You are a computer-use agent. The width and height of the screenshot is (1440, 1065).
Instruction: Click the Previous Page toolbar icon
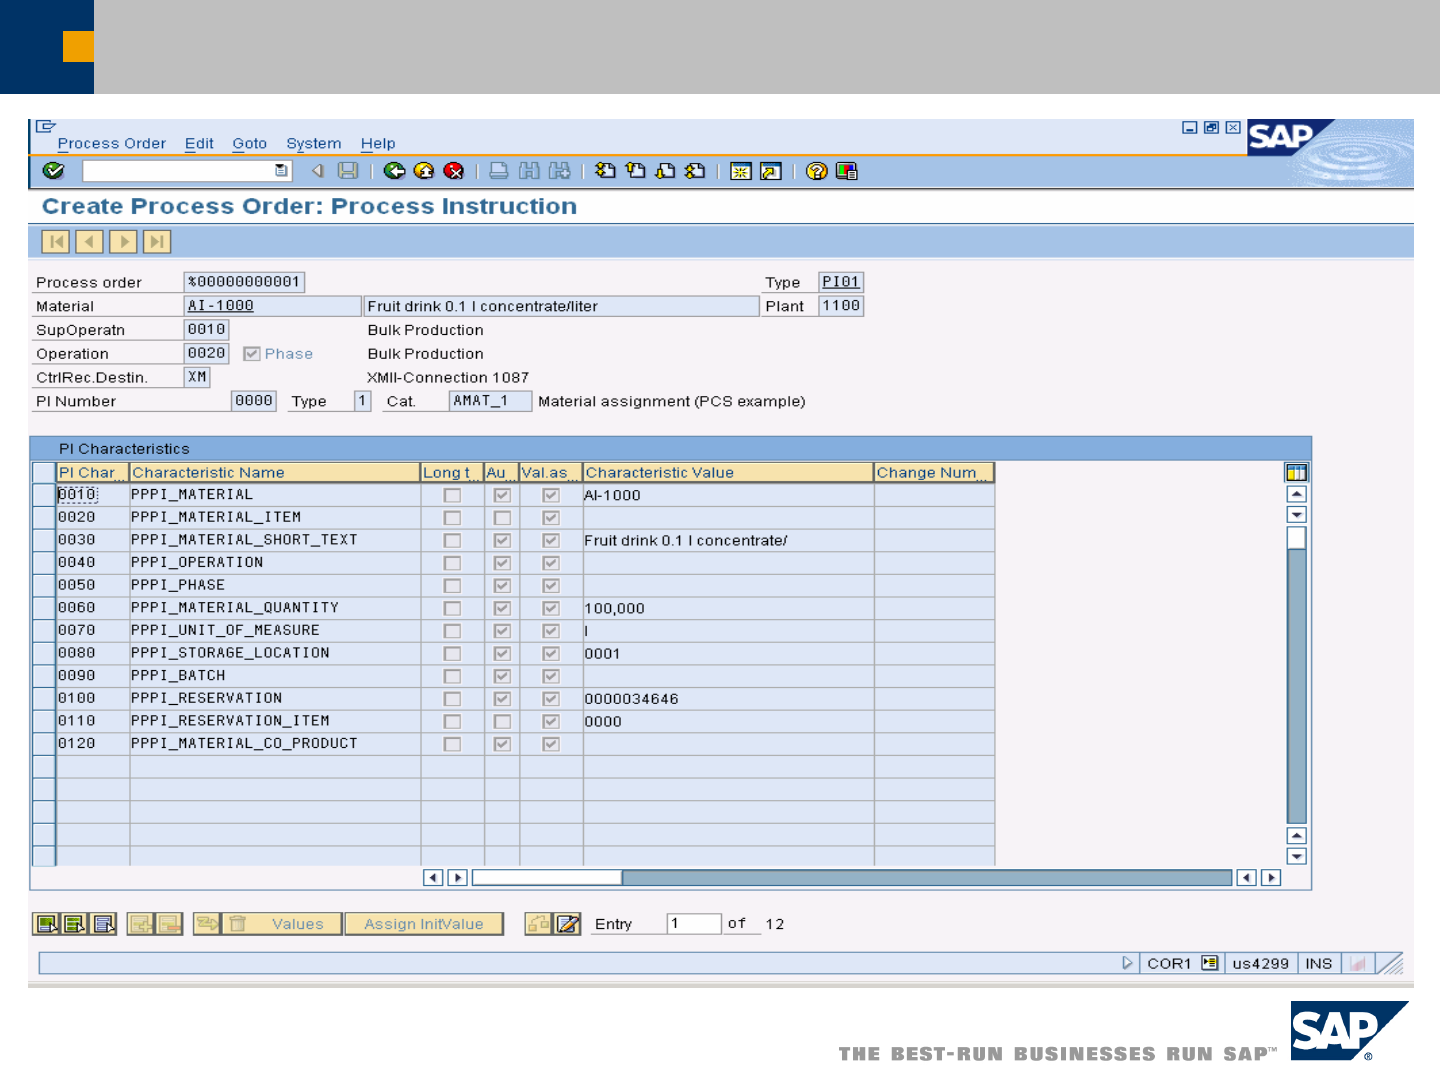pyautogui.click(x=635, y=171)
